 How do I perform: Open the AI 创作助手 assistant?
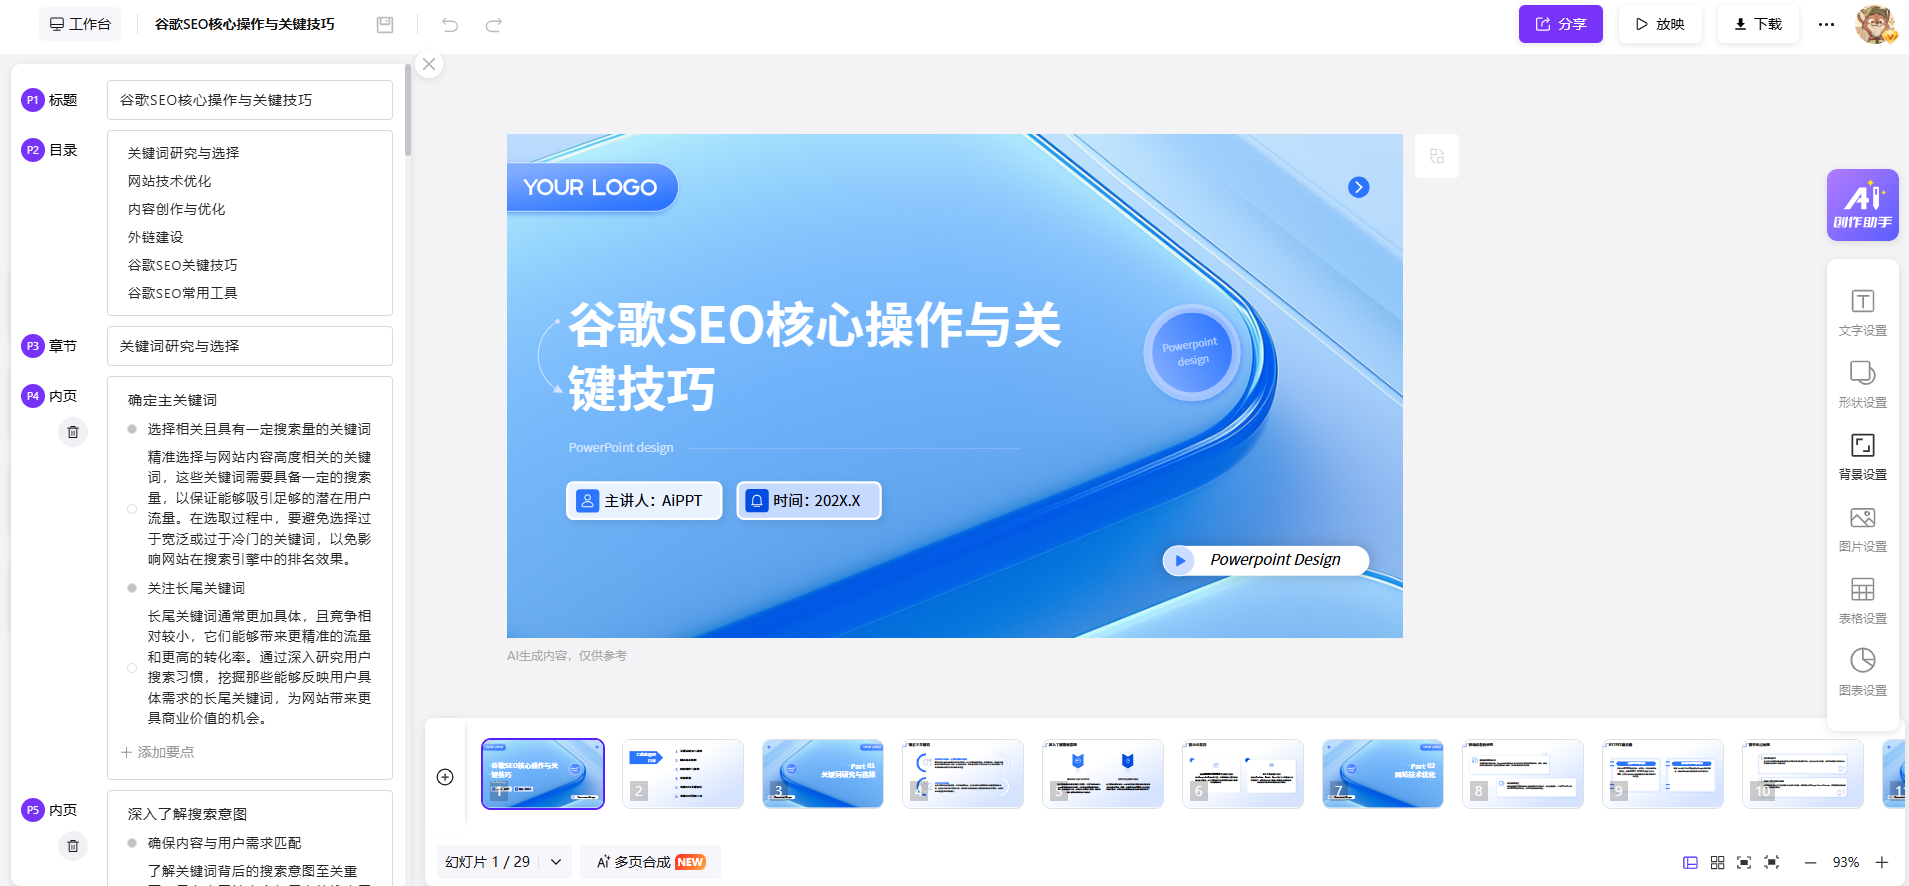coord(1862,205)
